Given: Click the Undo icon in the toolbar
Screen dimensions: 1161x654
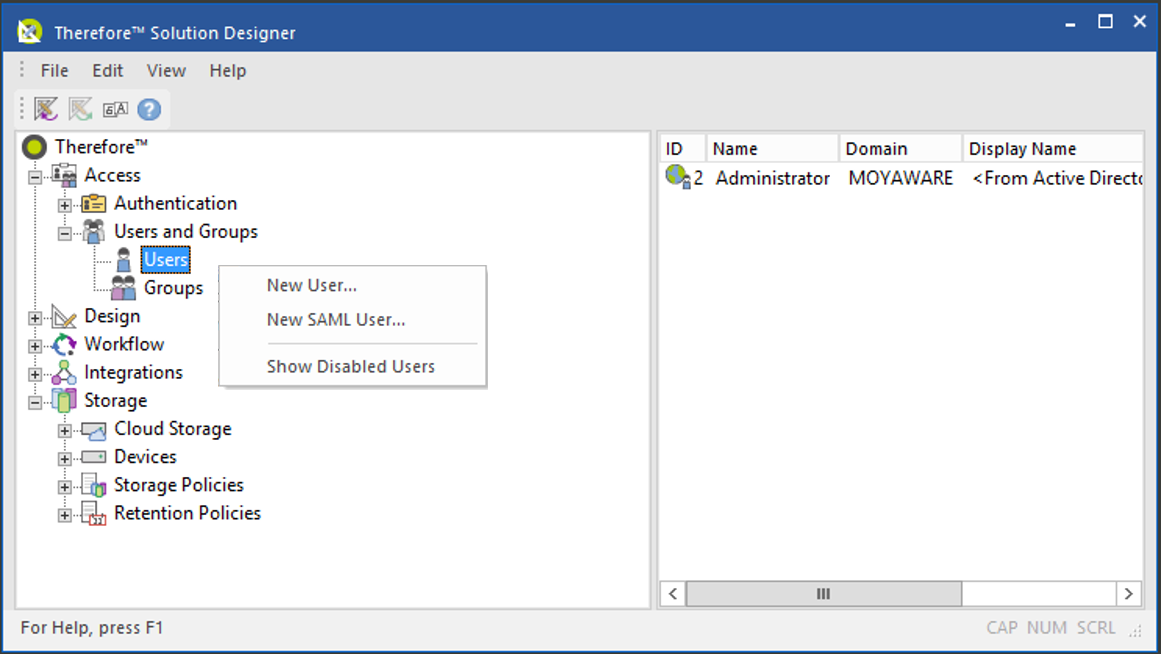Looking at the screenshot, I should (46, 108).
